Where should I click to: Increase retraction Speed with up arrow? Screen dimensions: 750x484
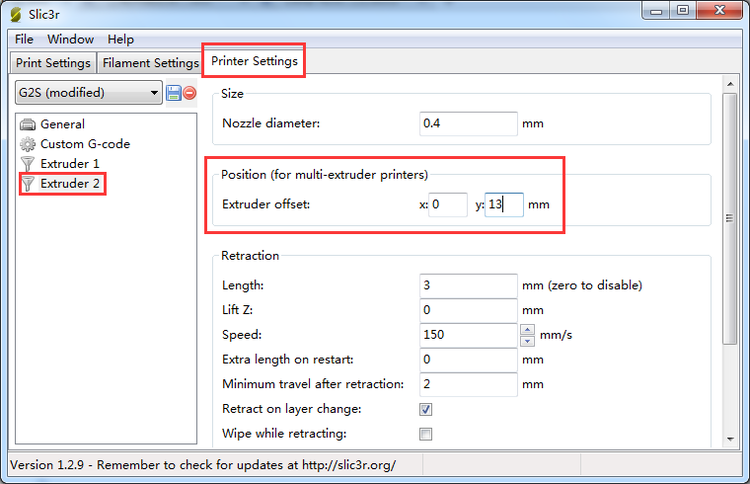pyautogui.click(x=527, y=329)
